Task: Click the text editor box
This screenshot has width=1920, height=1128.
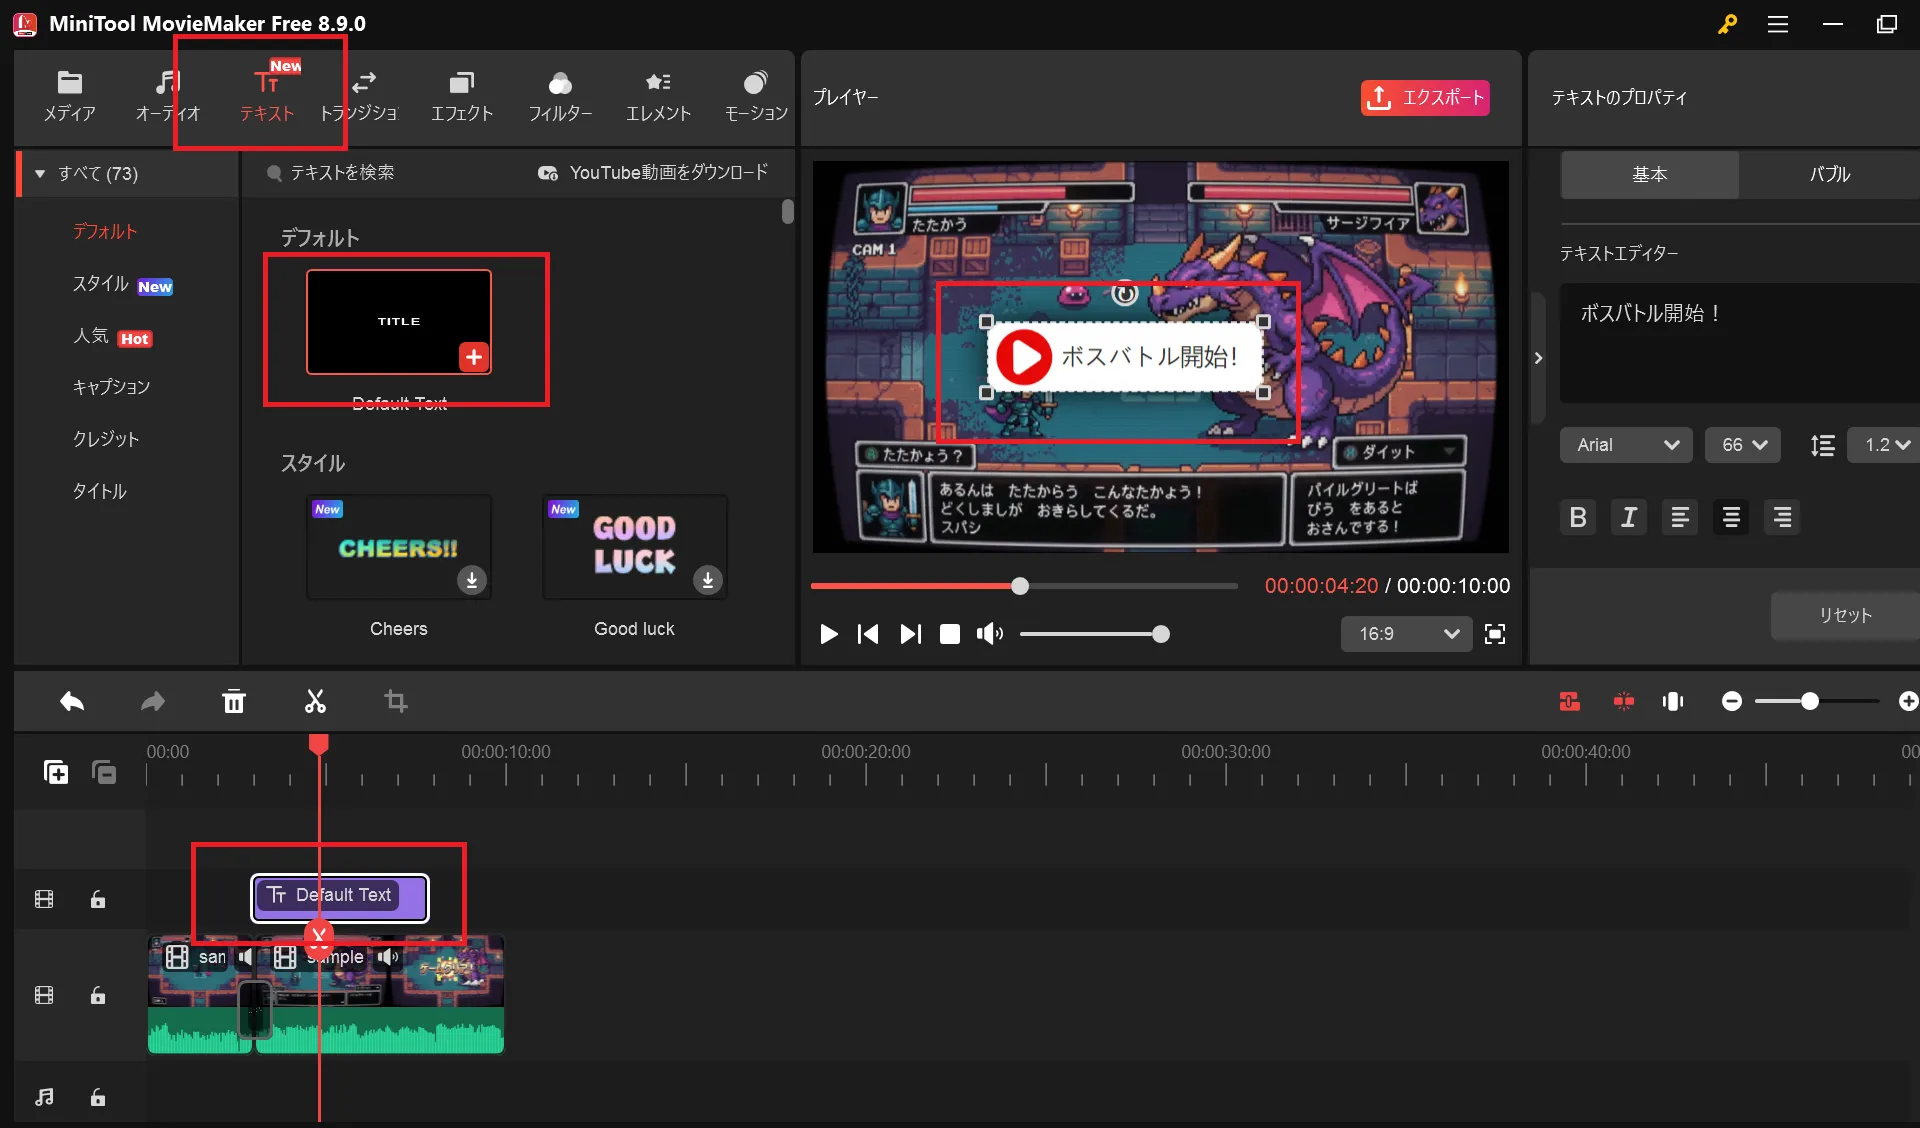Action: [1740, 343]
